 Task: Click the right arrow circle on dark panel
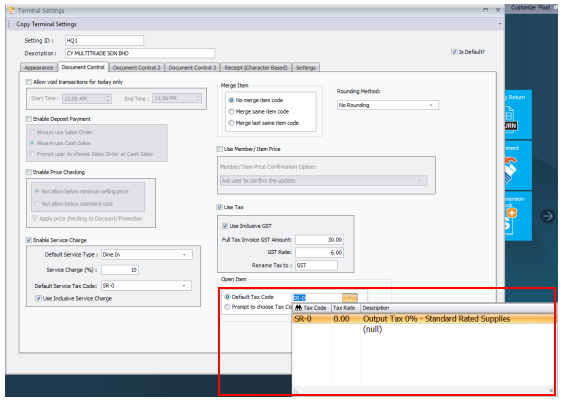tap(548, 216)
